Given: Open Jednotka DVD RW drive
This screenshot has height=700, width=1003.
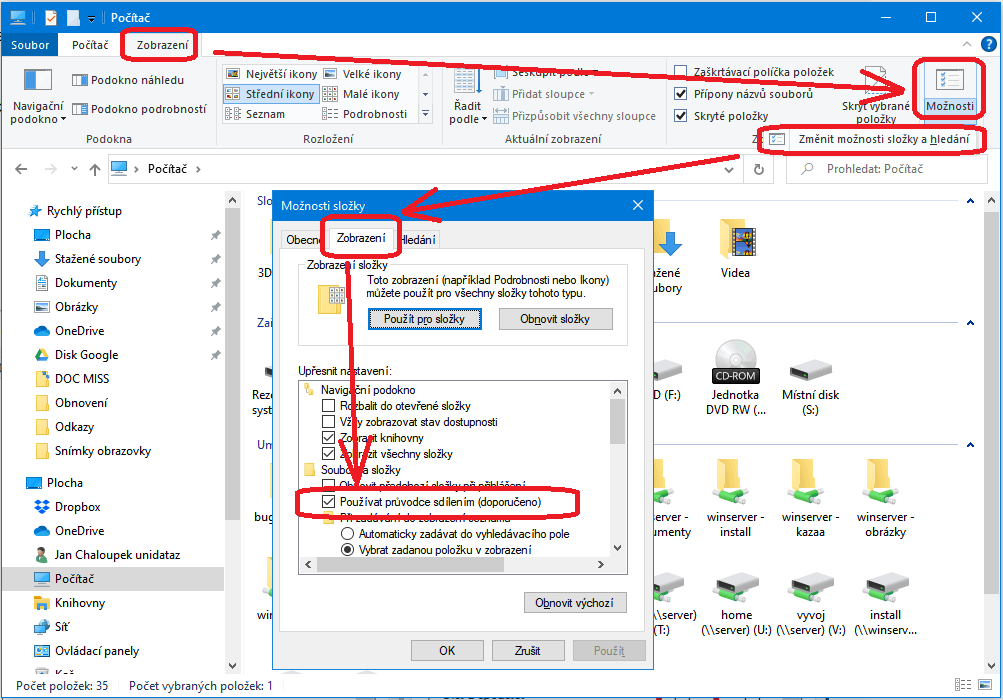Looking at the screenshot, I should click(x=735, y=378).
